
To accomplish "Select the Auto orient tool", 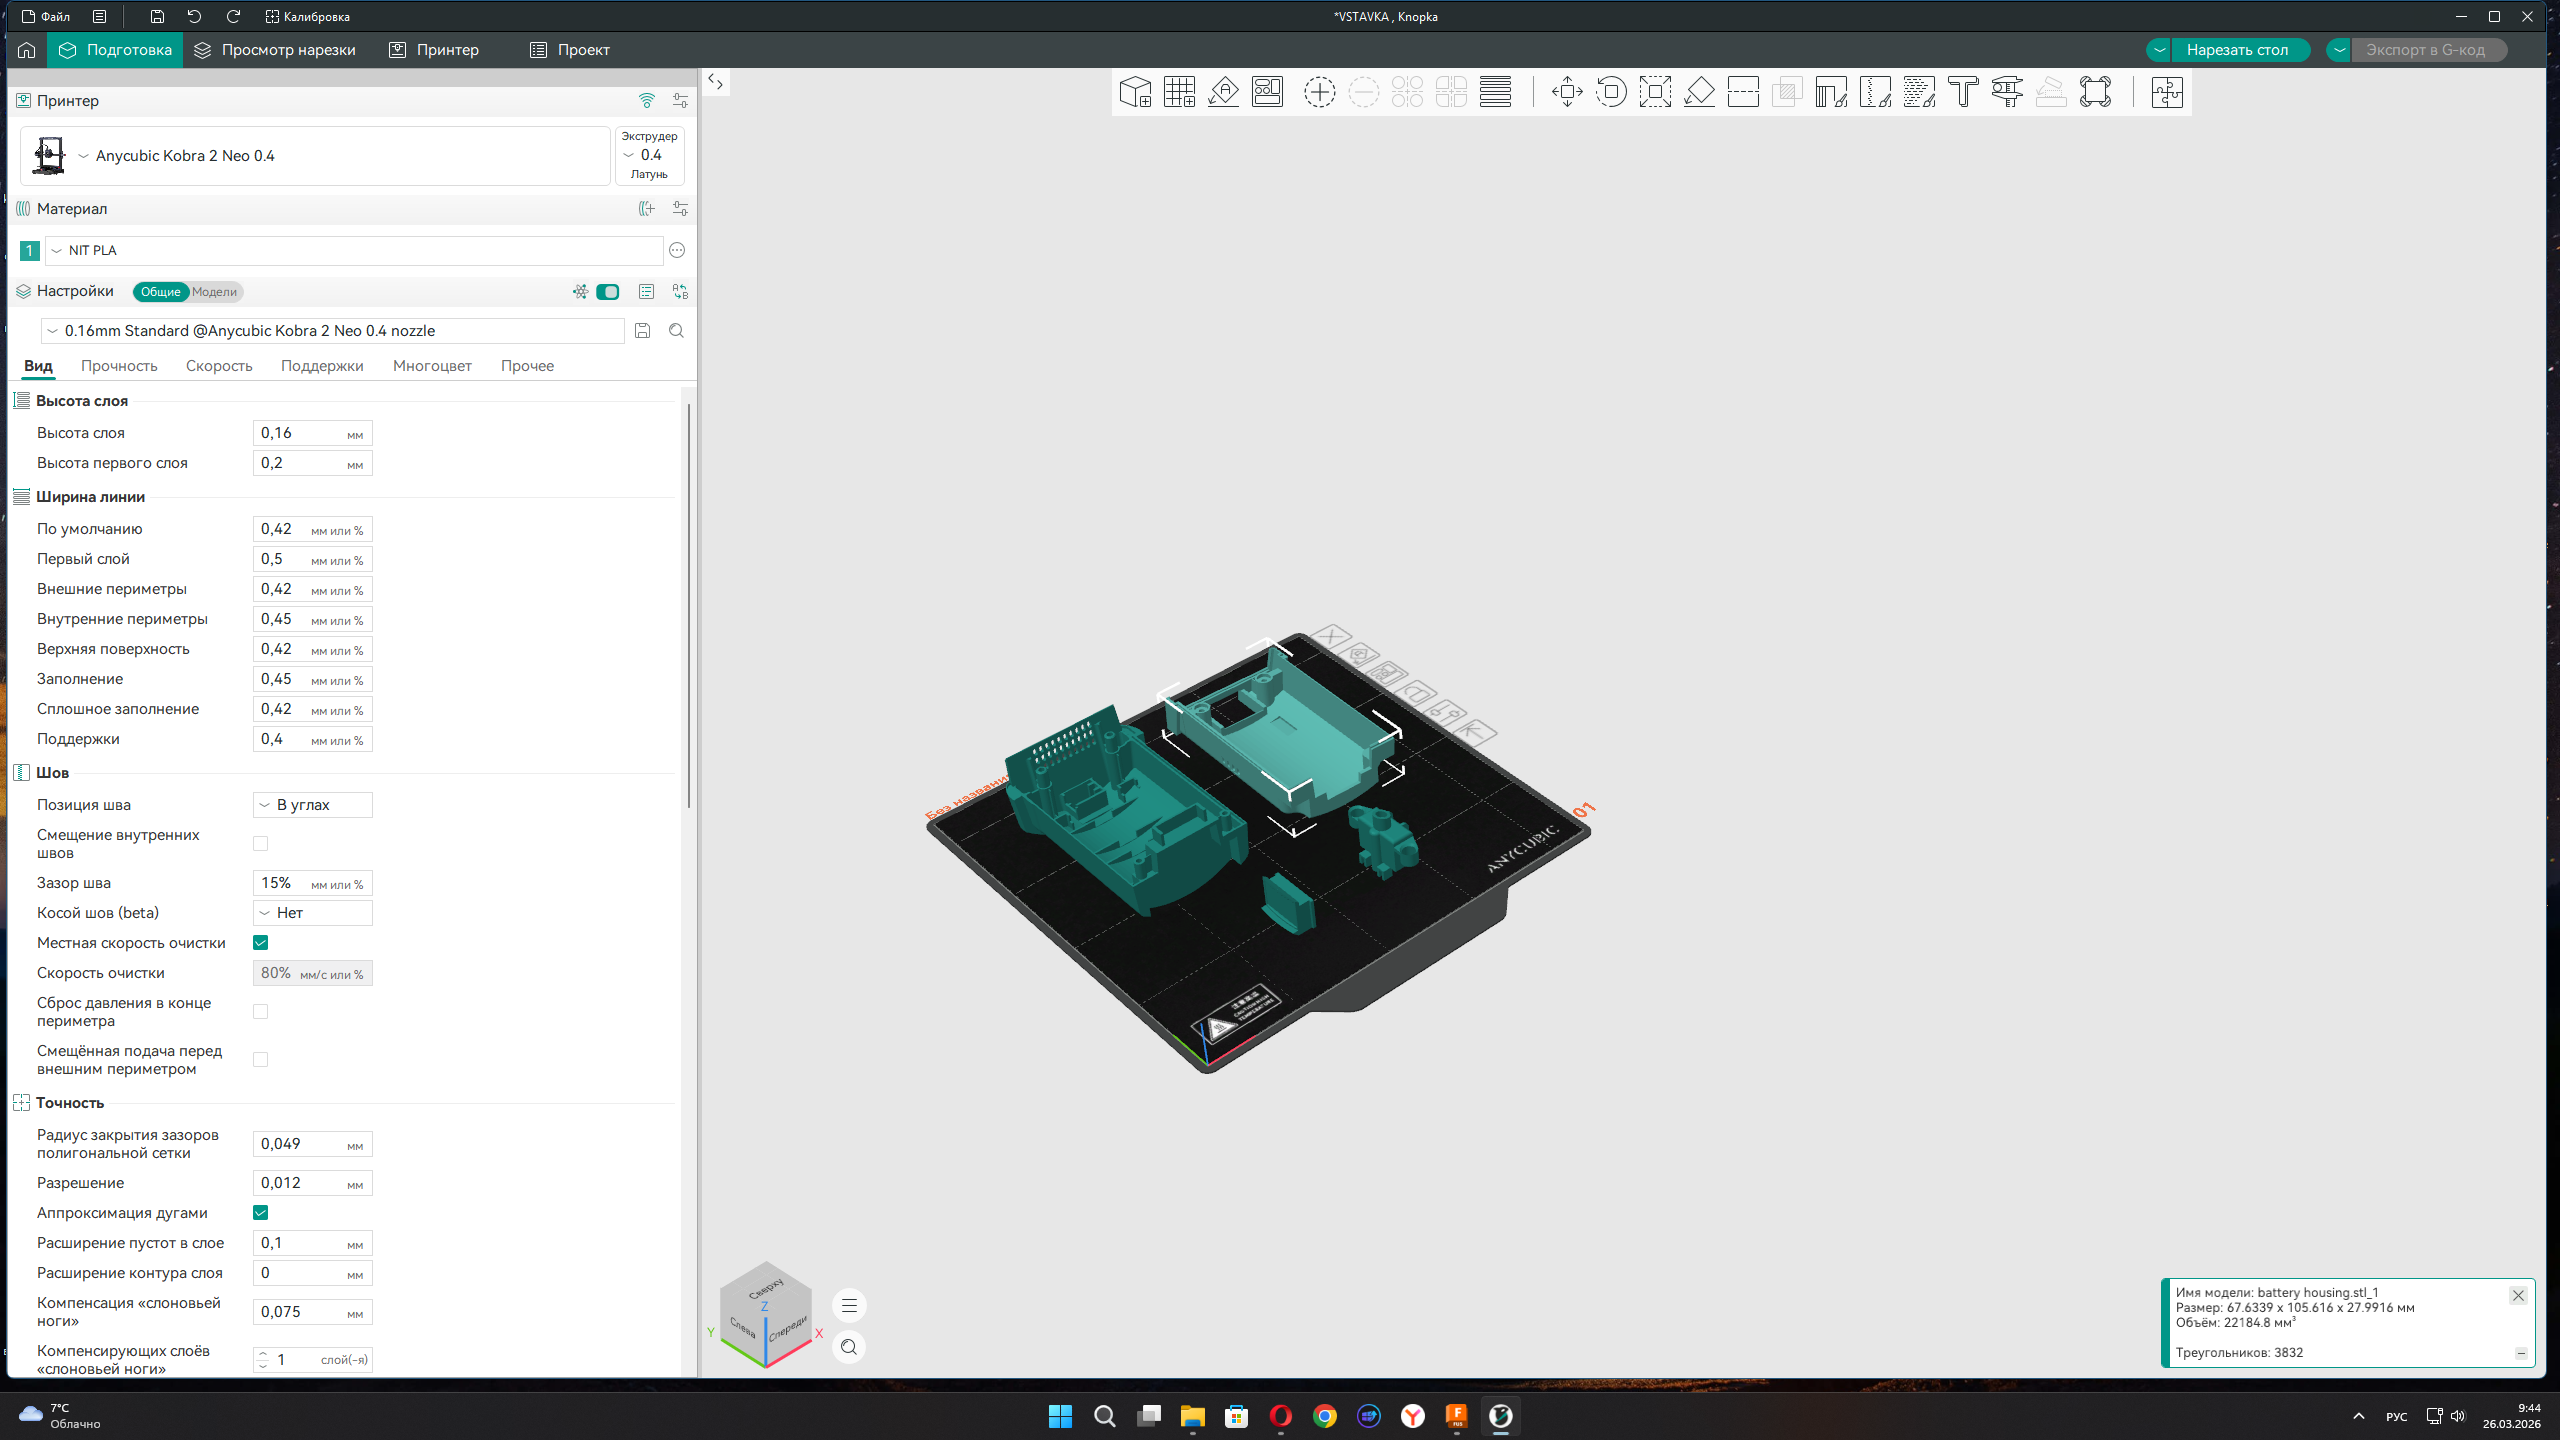I will (x=1223, y=92).
